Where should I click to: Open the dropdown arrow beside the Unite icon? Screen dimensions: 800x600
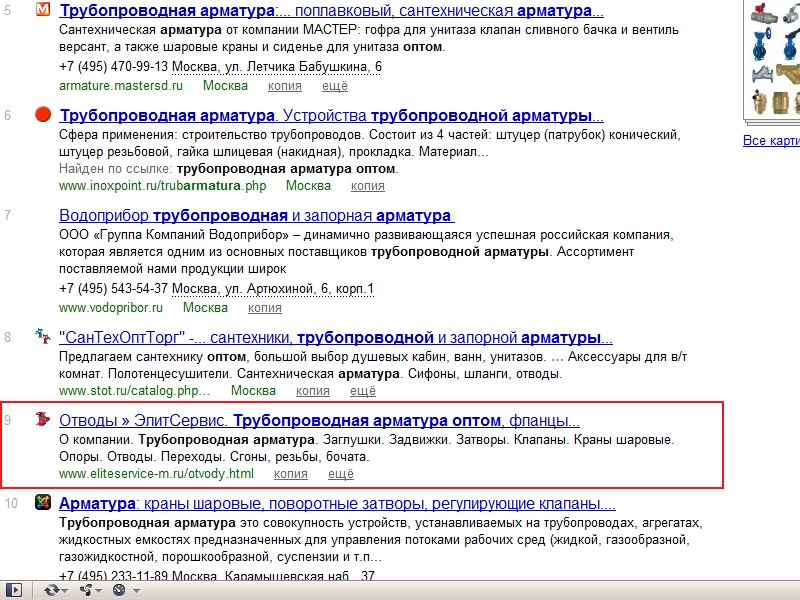[98, 591]
